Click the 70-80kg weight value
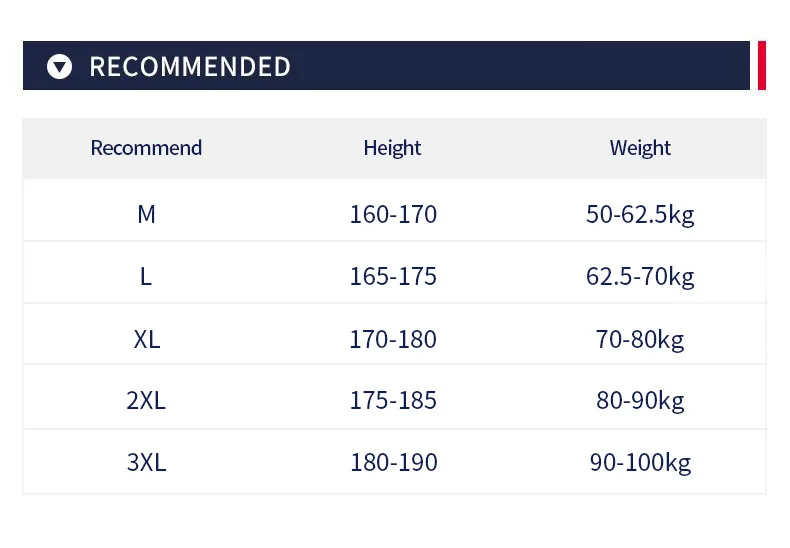 (640, 339)
